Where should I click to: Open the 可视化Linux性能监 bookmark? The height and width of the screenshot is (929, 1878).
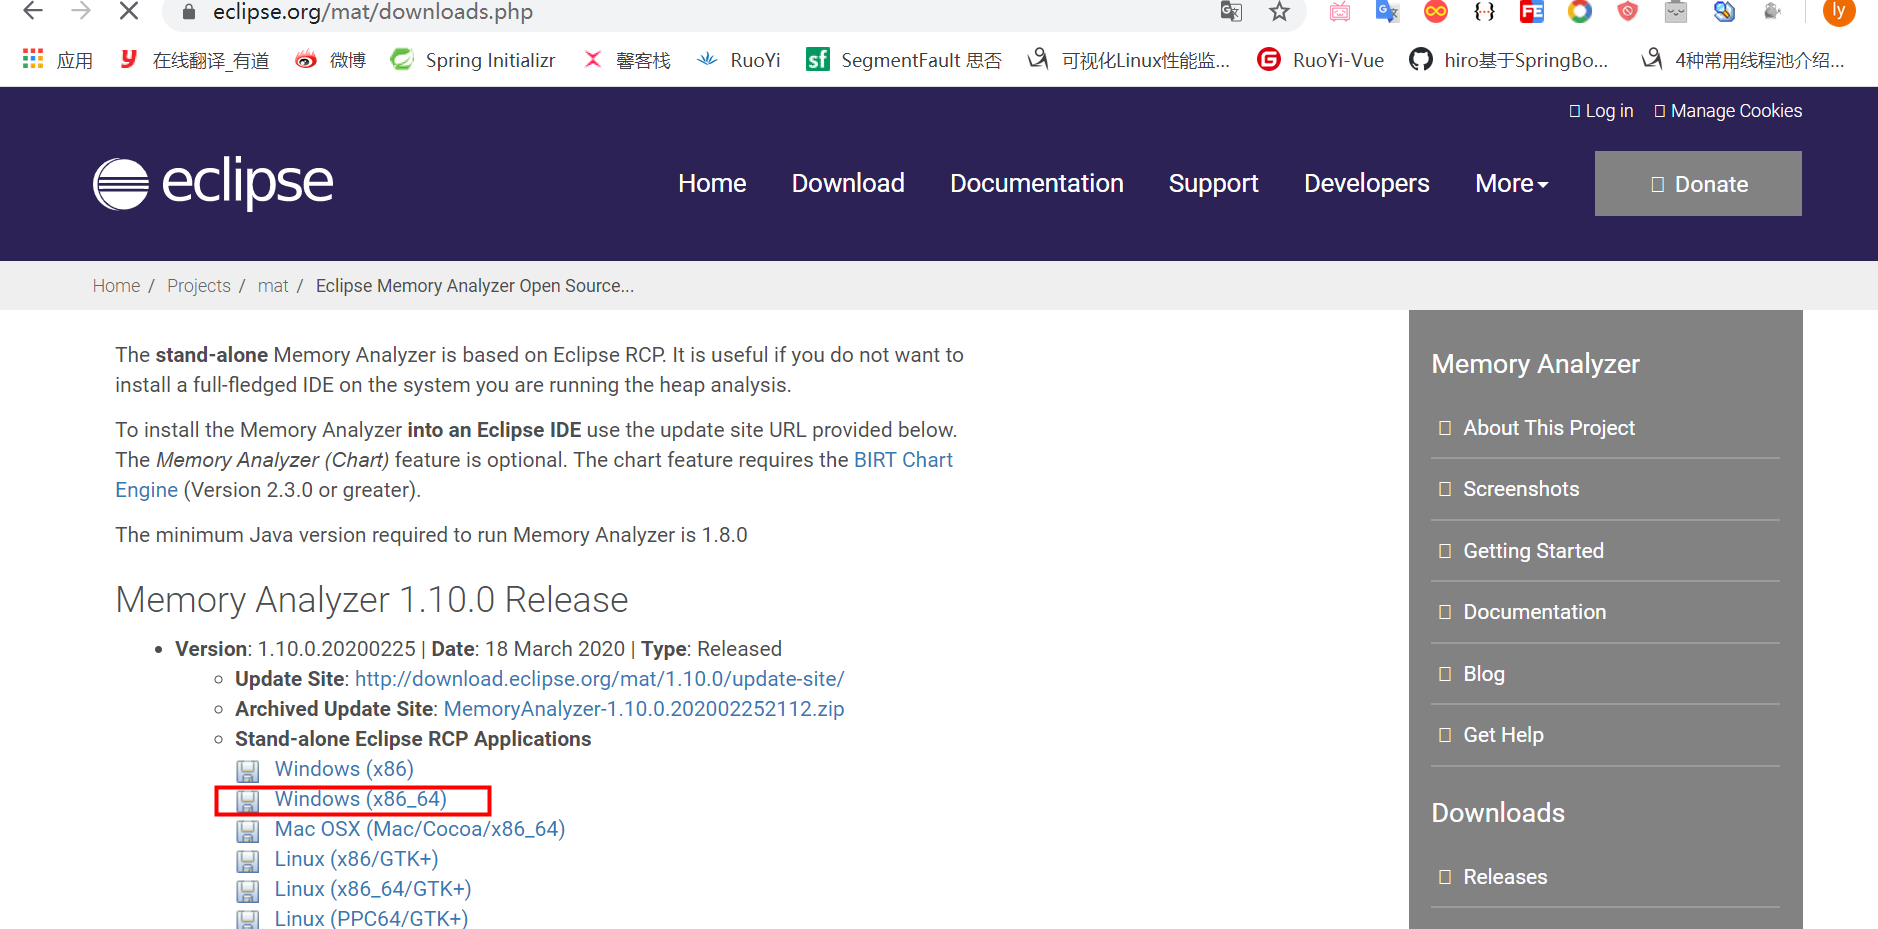coord(1129,60)
